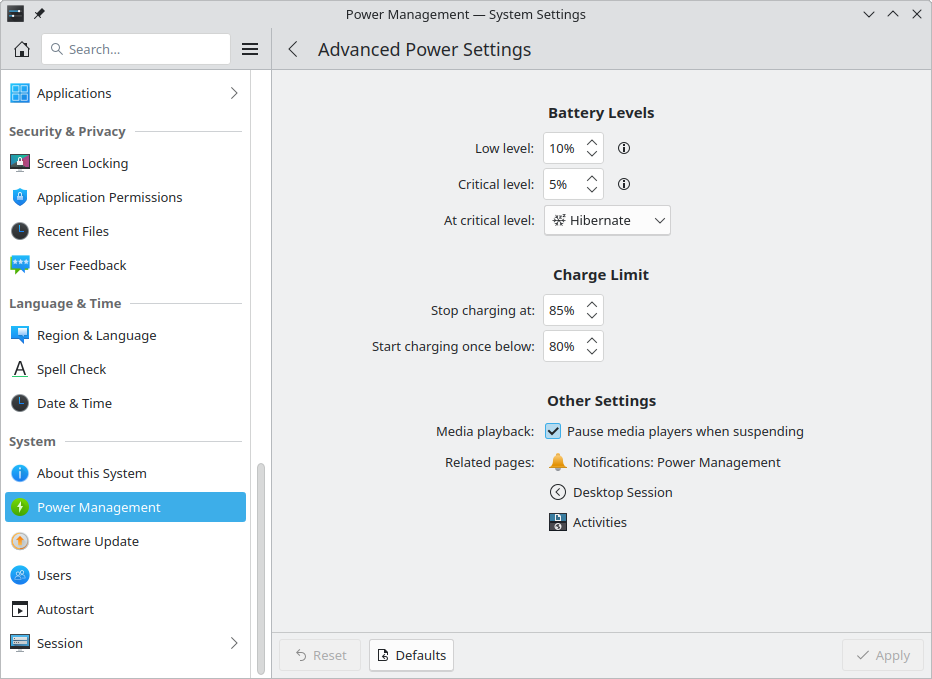The height and width of the screenshot is (679, 932).
Task: Increase the Stop charging at value
Action: pyautogui.click(x=592, y=304)
